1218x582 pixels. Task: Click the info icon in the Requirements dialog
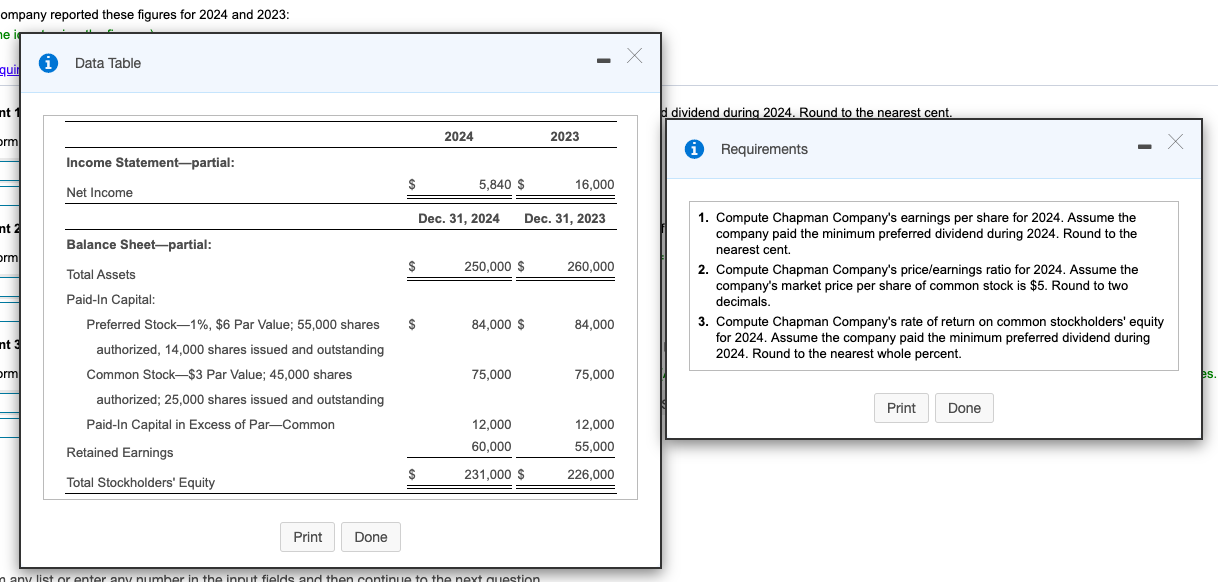694,149
